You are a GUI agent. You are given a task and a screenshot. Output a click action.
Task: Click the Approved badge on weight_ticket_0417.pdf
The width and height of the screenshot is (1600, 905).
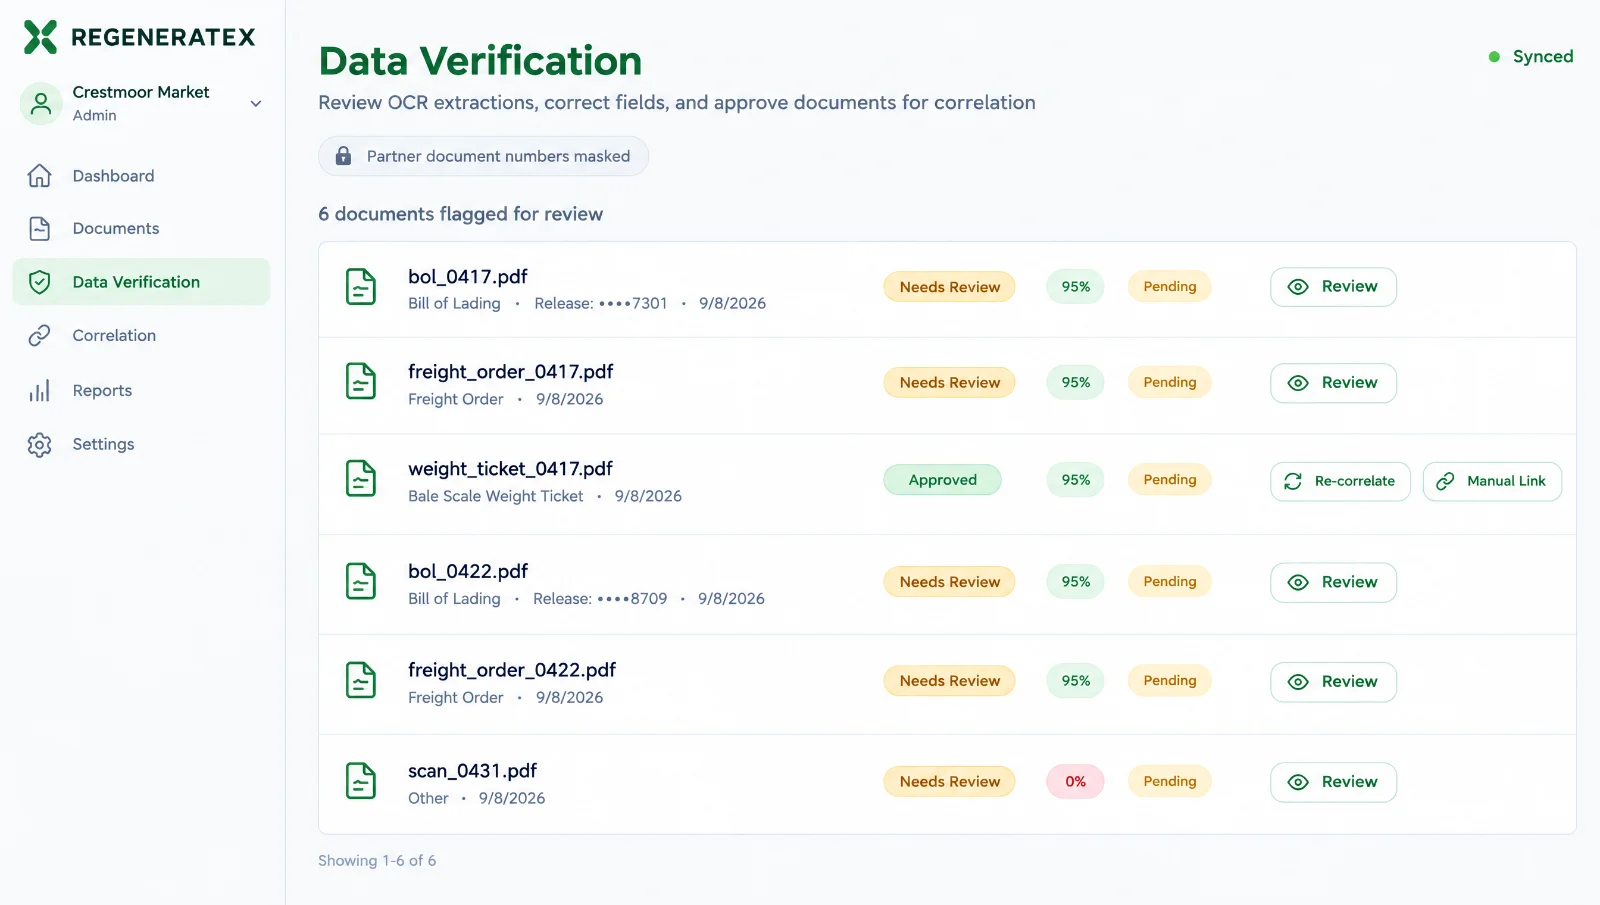pyautogui.click(x=942, y=480)
